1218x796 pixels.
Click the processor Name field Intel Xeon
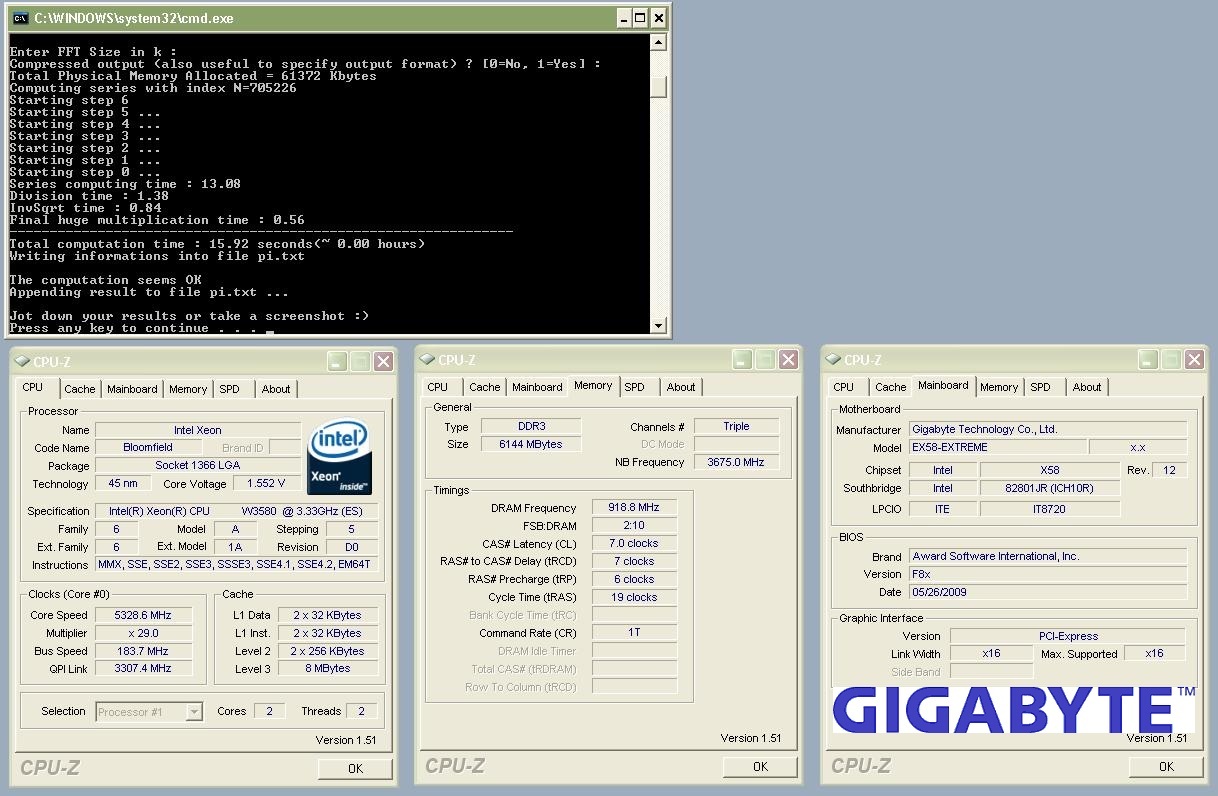(198, 430)
